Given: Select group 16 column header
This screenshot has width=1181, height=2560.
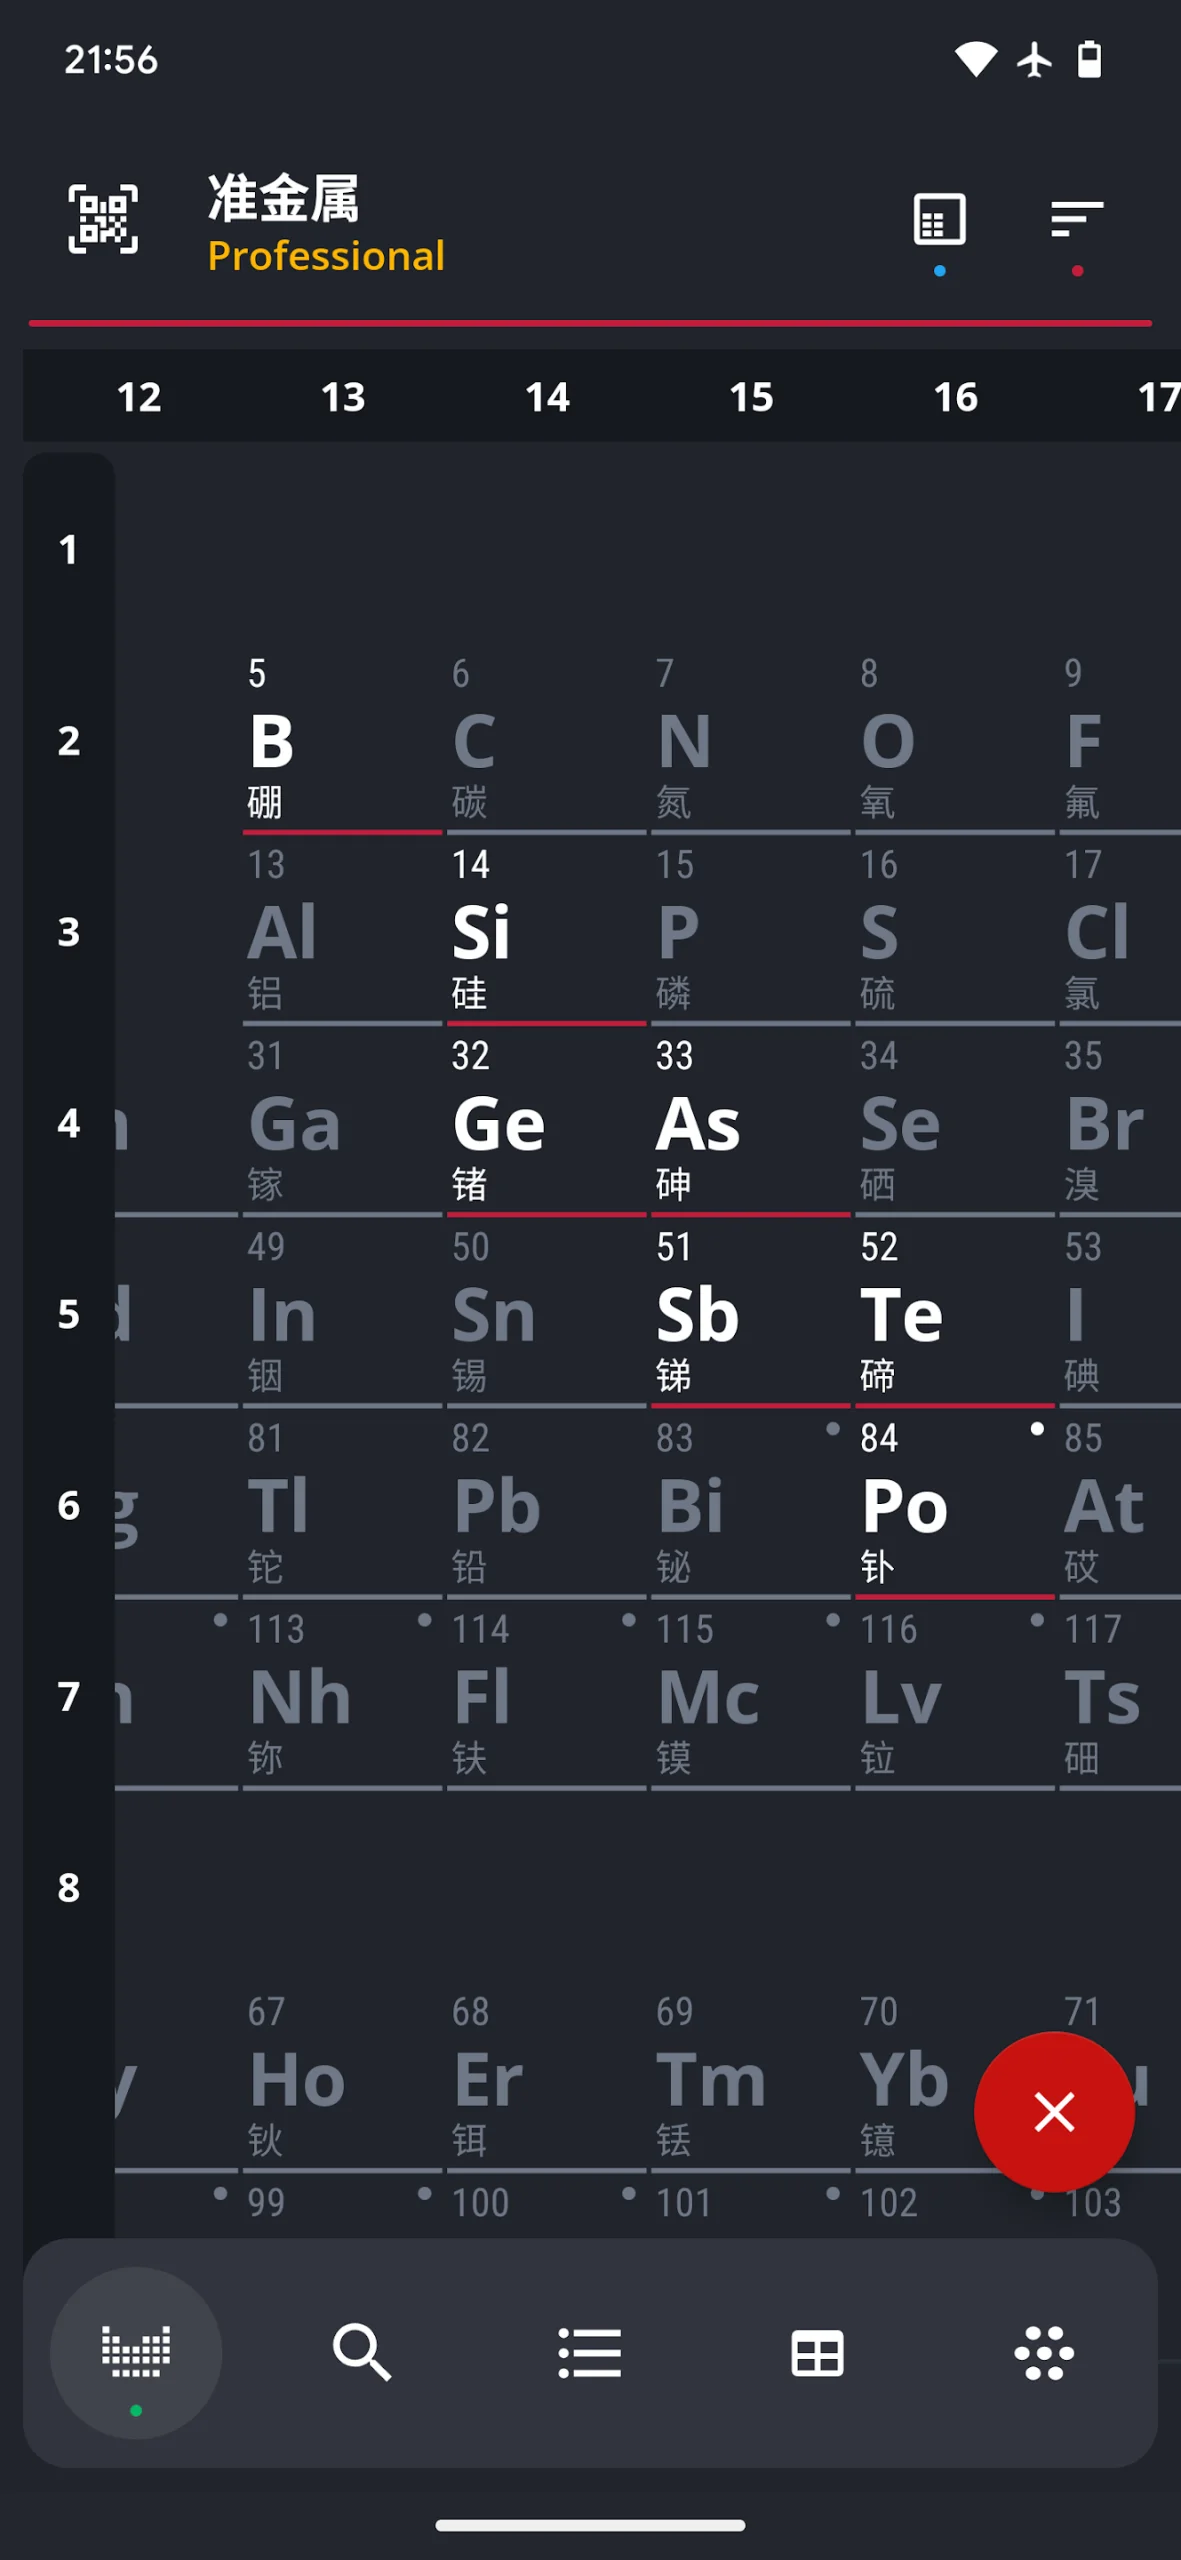Looking at the screenshot, I should pyautogui.click(x=955, y=397).
